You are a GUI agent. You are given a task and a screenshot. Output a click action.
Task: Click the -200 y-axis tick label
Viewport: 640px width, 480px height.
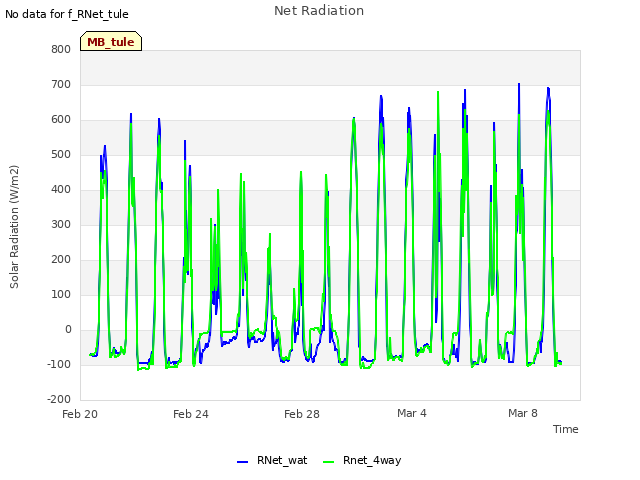59,399
